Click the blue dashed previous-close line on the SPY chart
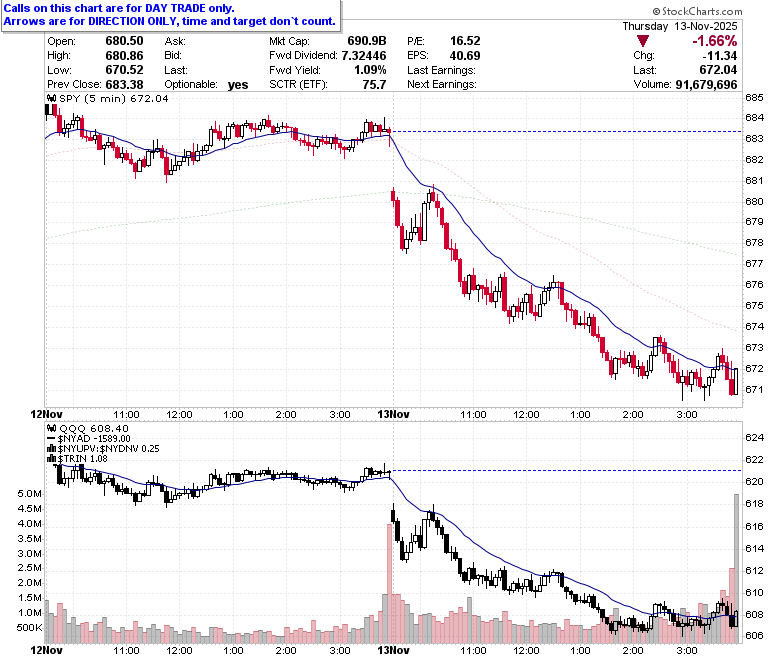 tap(567, 132)
